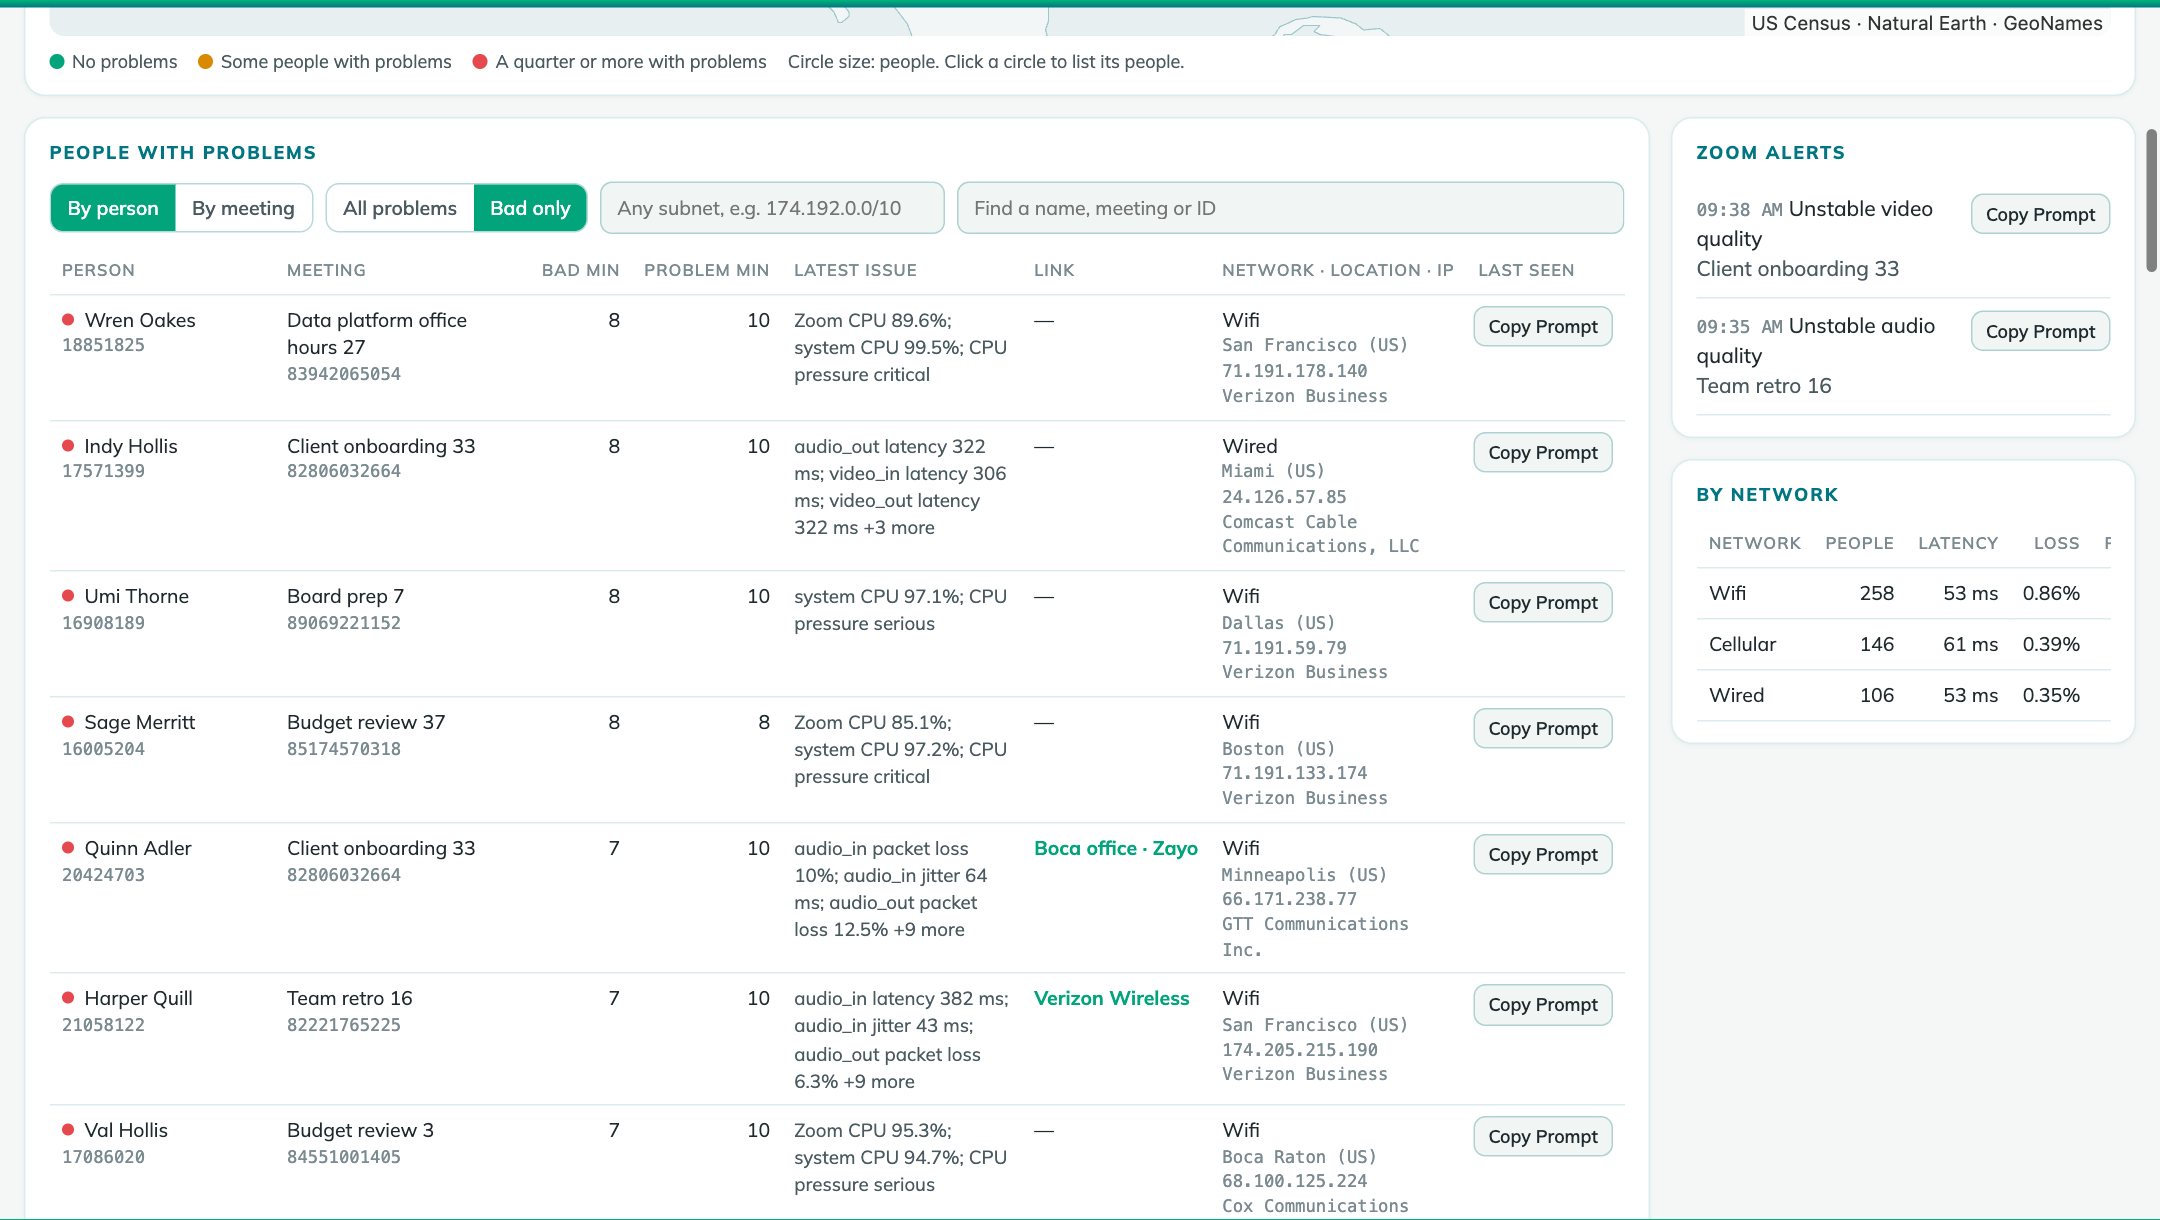Click the Find a name, meeting or ID field
The width and height of the screenshot is (2160, 1220).
tap(1290, 208)
